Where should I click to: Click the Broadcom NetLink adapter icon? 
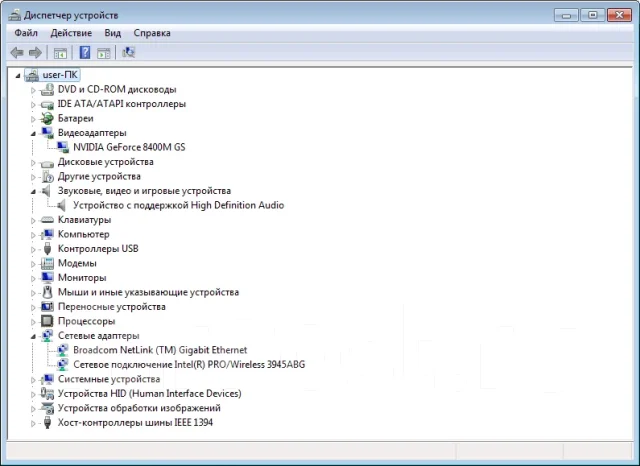point(62,350)
